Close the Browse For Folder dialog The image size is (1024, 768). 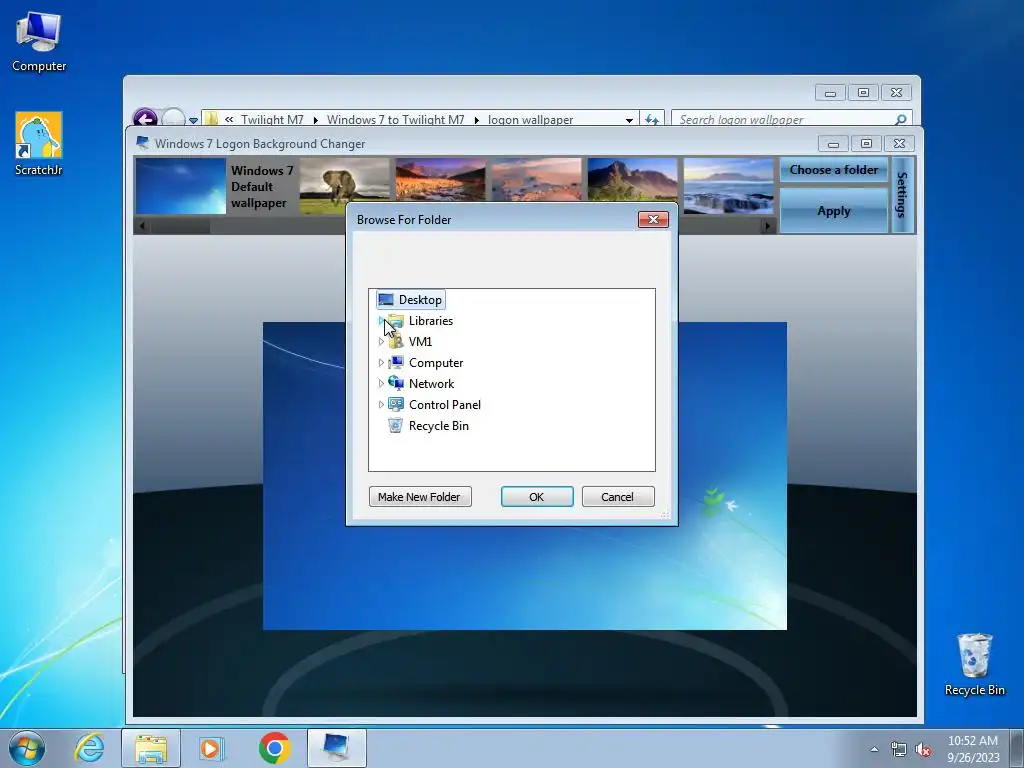(x=653, y=219)
